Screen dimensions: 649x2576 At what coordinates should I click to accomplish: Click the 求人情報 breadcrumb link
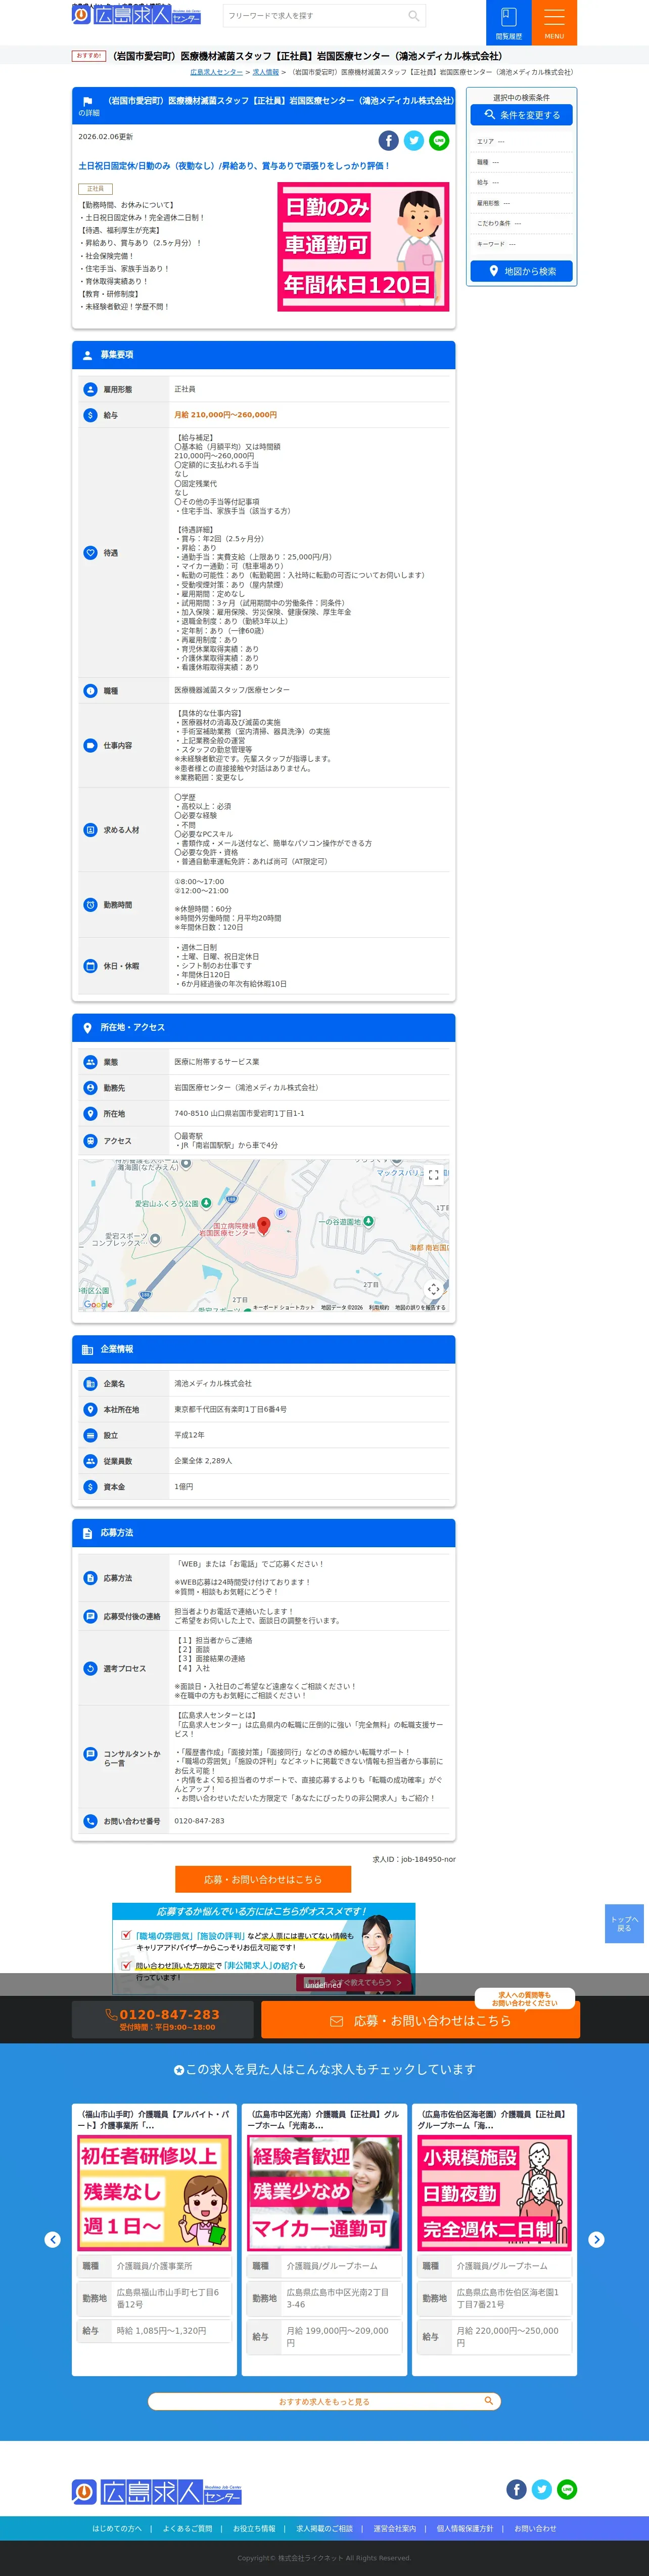266,72
